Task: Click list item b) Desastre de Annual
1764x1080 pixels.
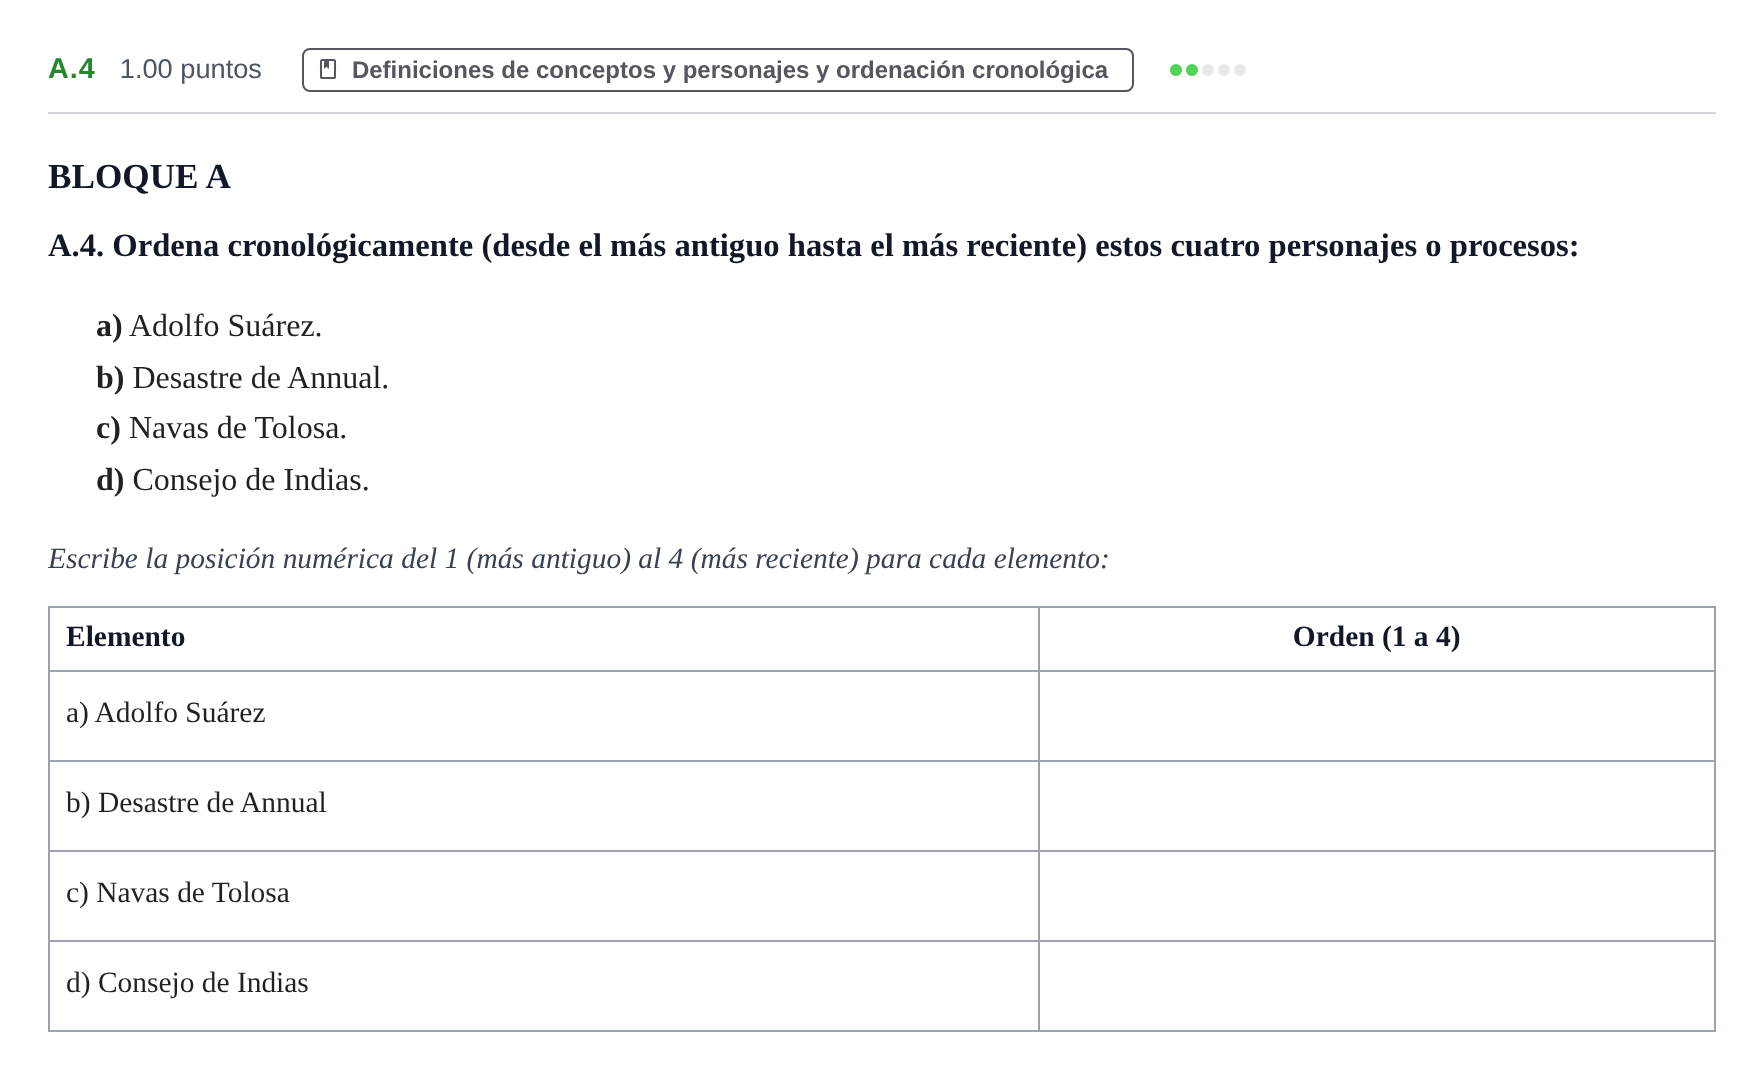Action: [242, 378]
